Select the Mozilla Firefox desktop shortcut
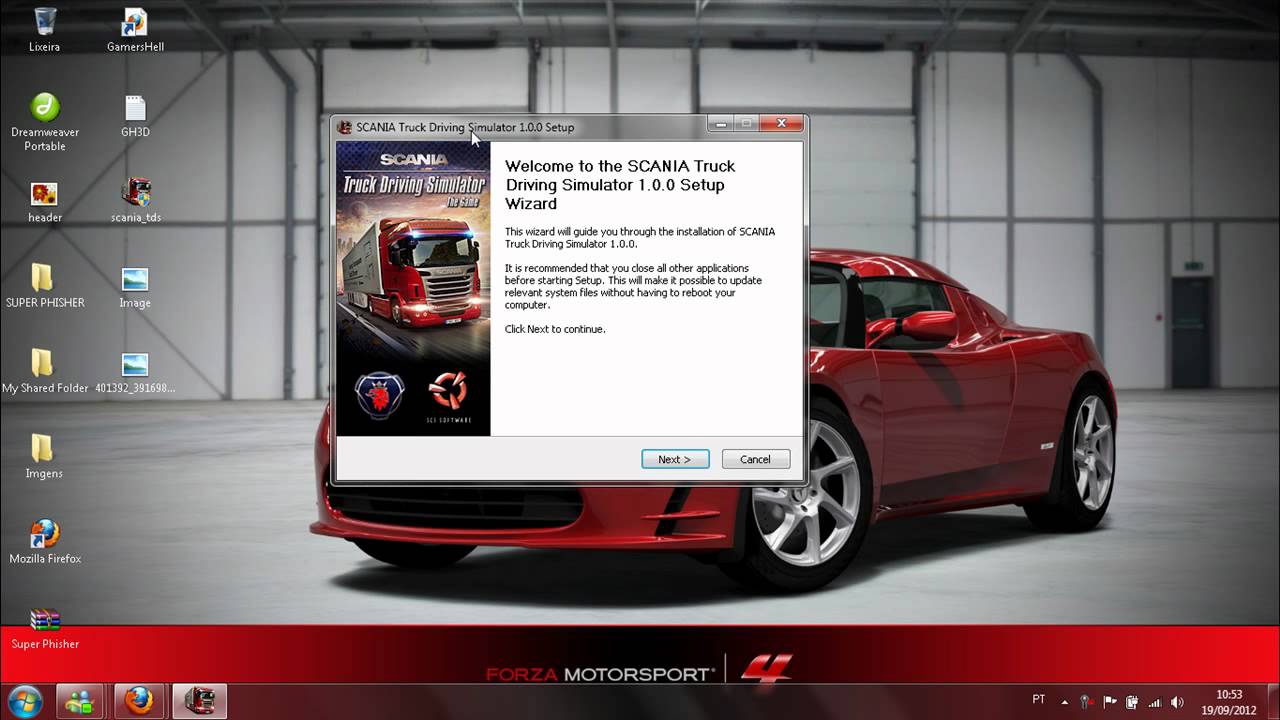This screenshot has height=720, width=1280. point(45,541)
